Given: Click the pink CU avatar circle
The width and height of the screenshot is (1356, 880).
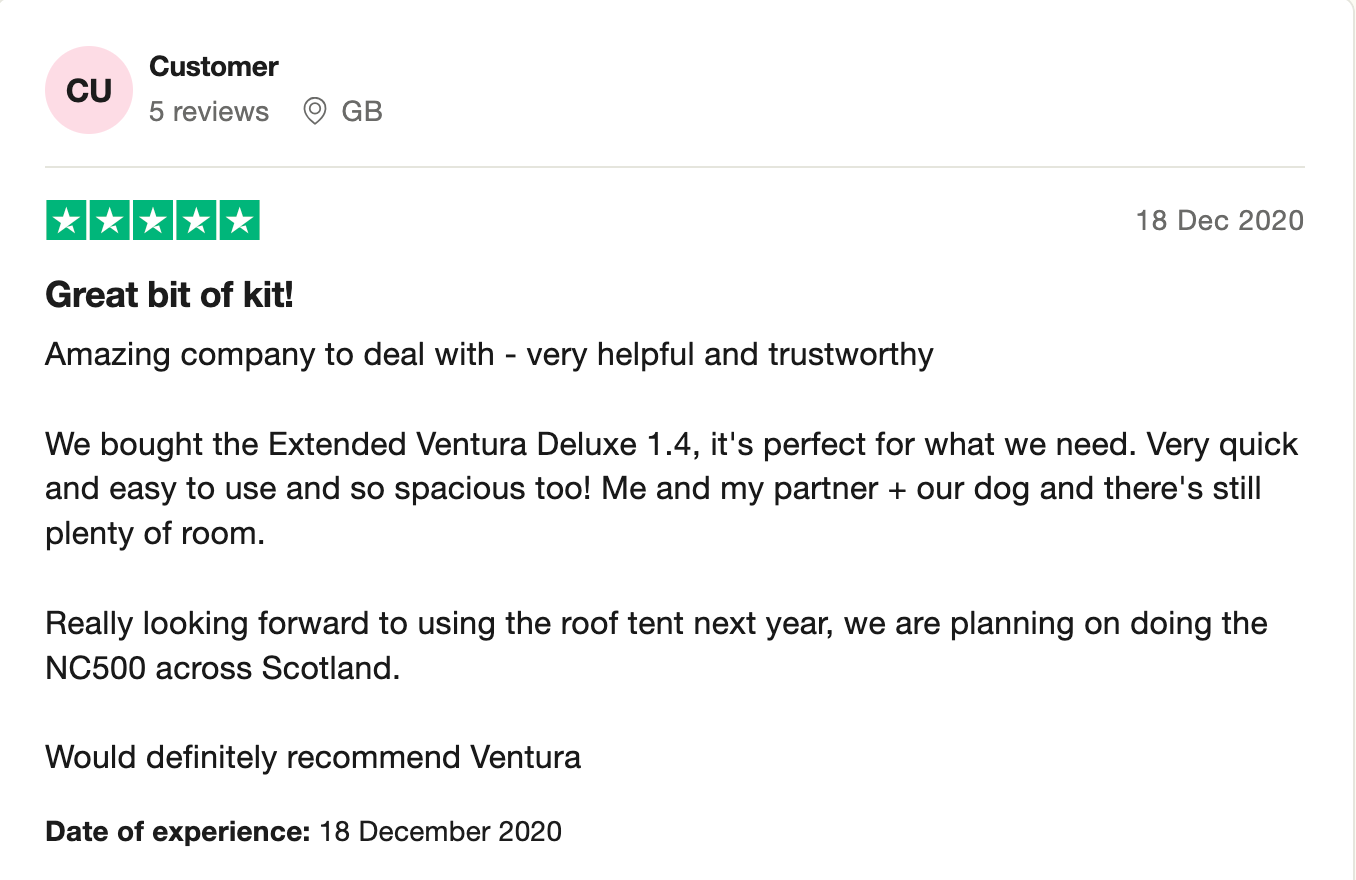Looking at the screenshot, I should point(89,90).
